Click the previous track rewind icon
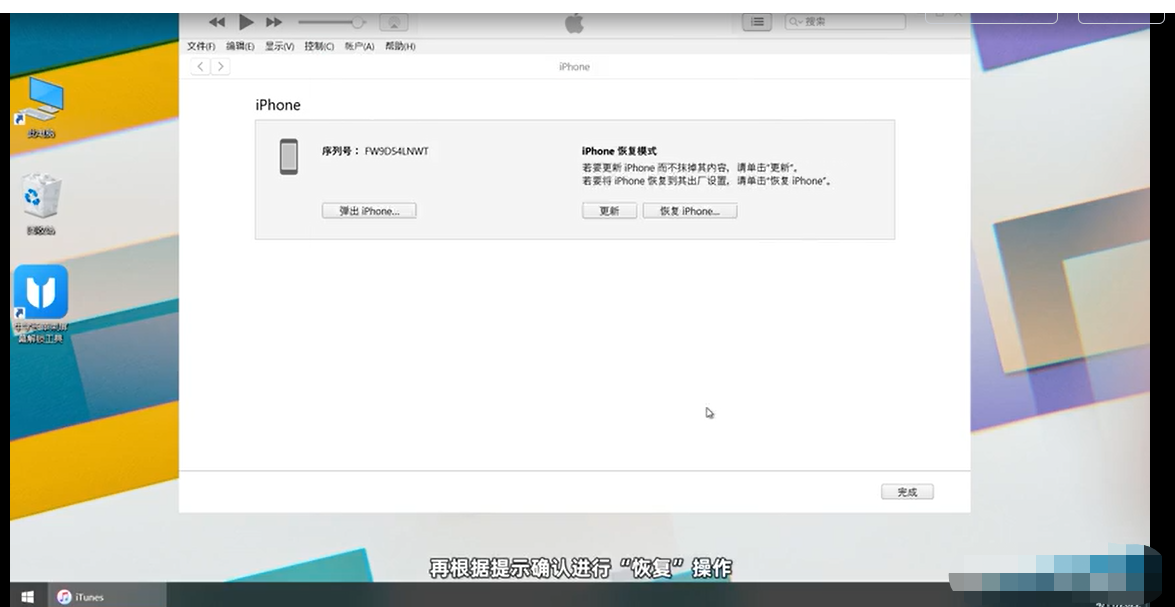The width and height of the screenshot is (1175, 607). click(217, 22)
